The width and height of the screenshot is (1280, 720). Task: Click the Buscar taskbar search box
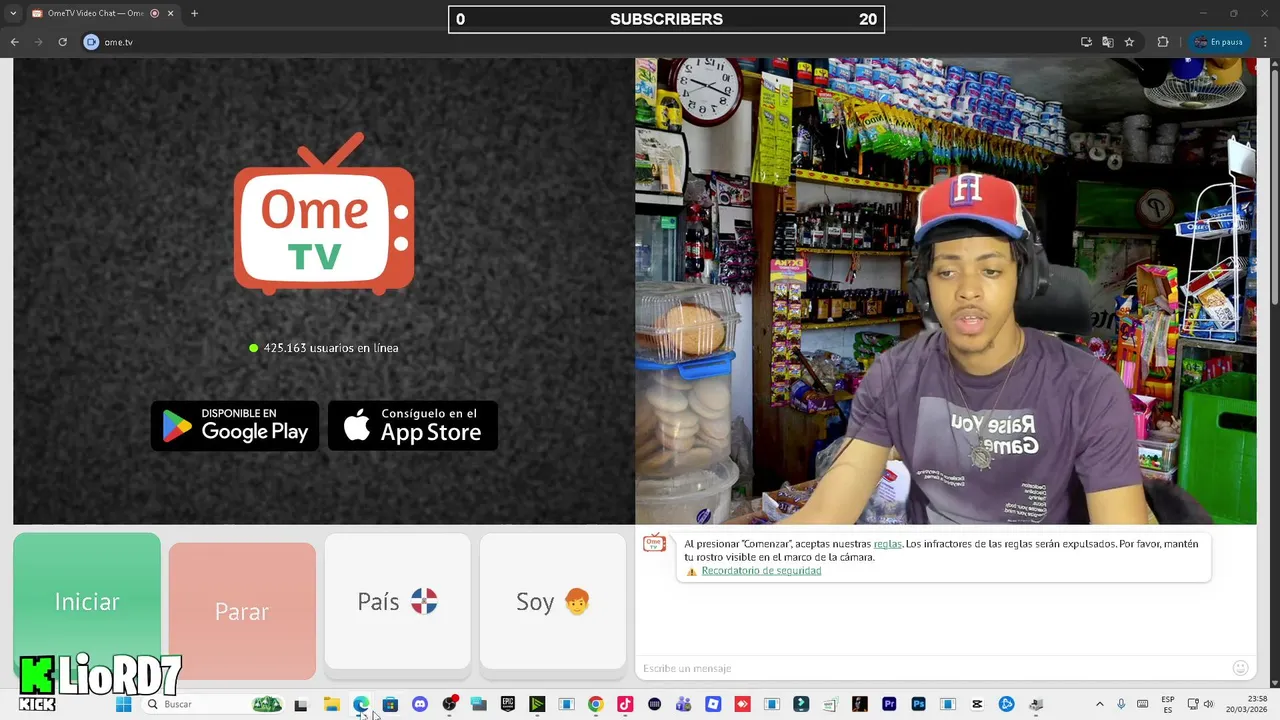tap(214, 704)
